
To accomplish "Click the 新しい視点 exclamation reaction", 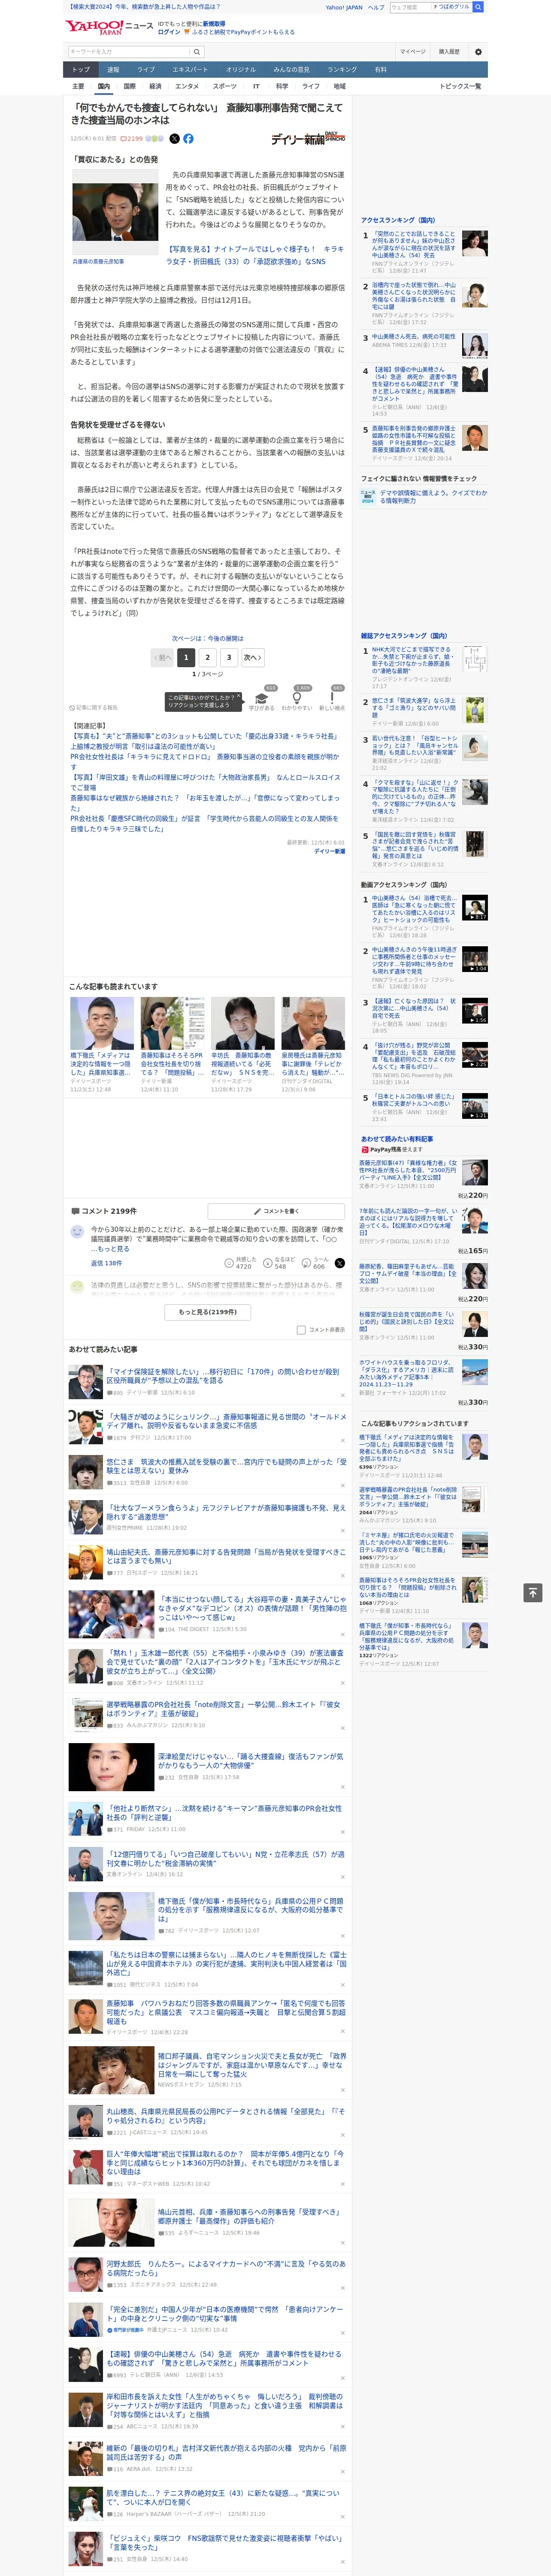I will (x=332, y=699).
